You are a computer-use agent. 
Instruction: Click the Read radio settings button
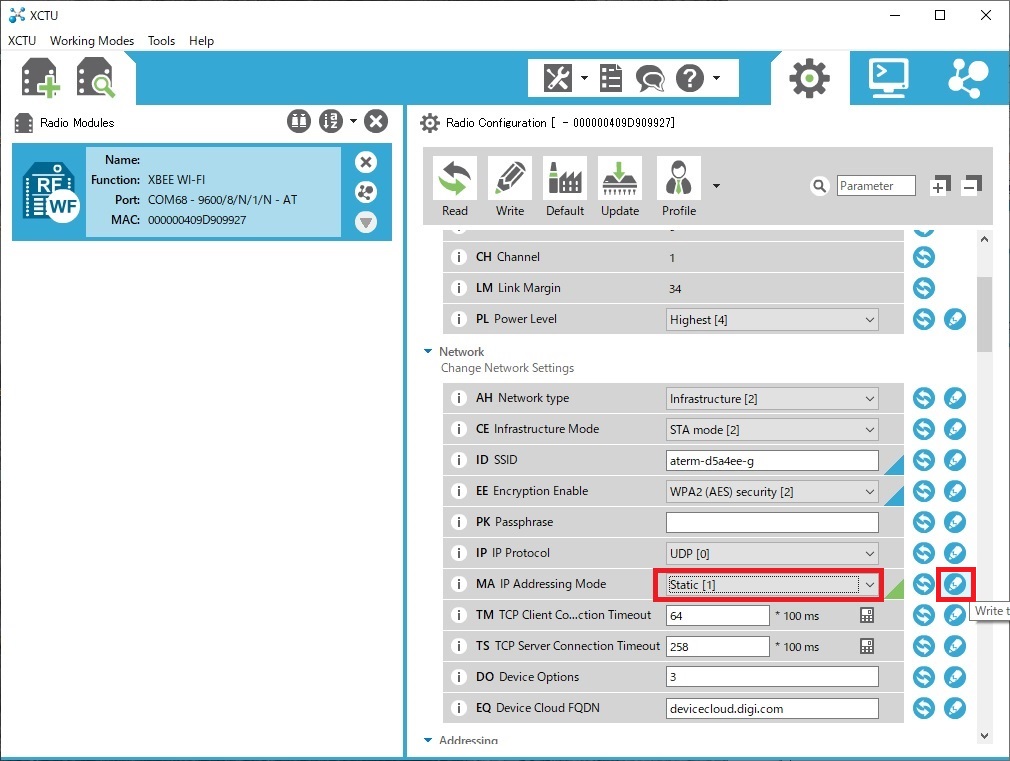455,187
